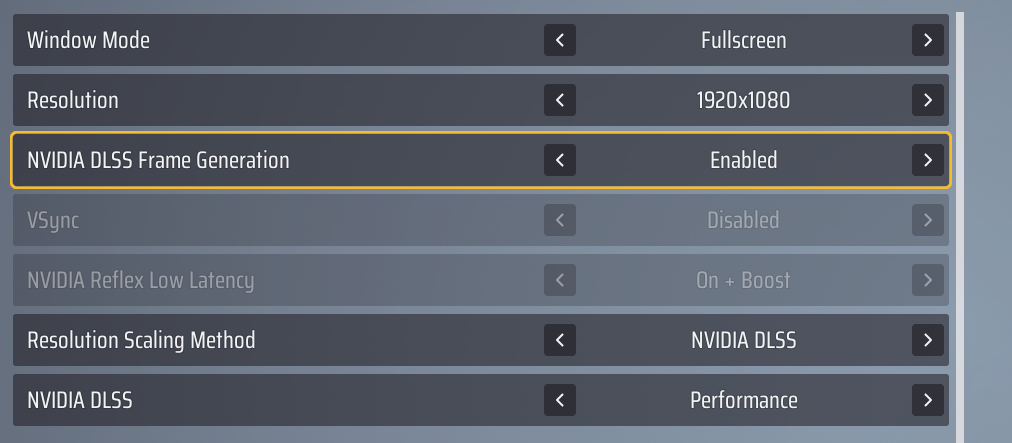The width and height of the screenshot is (1012, 443).
Task: Click the Fullscreen value of Window Mode
Action: click(743, 40)
